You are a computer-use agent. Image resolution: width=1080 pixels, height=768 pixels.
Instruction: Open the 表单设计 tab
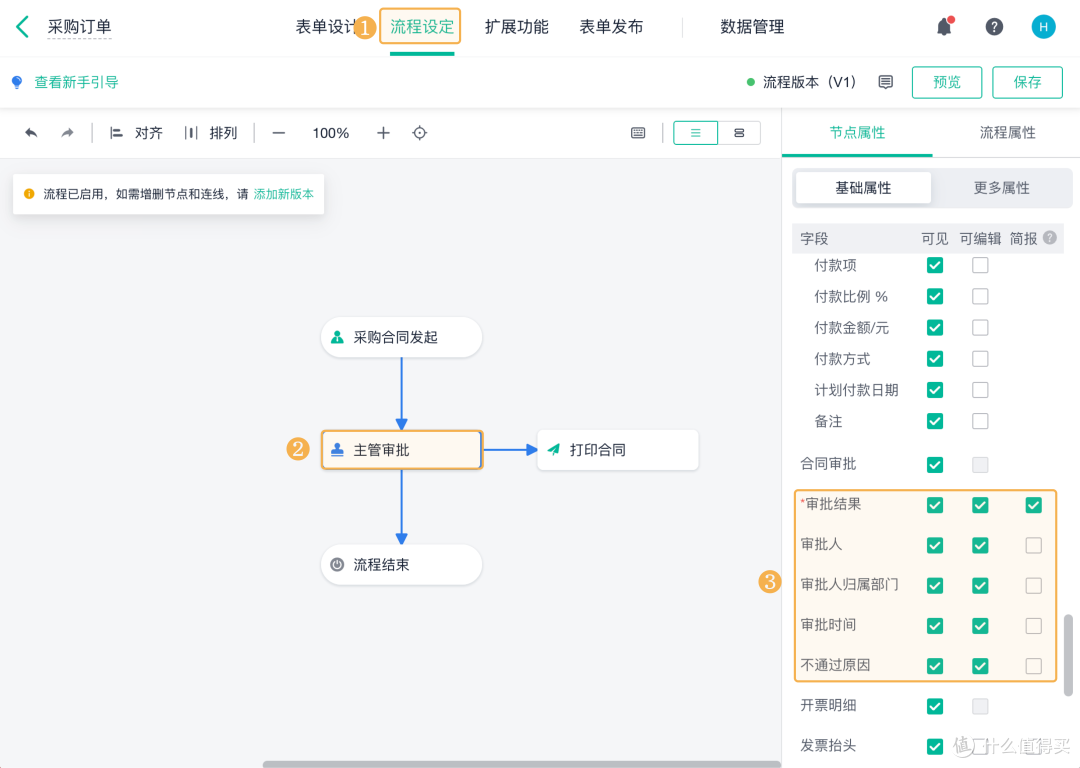(326, 27)
